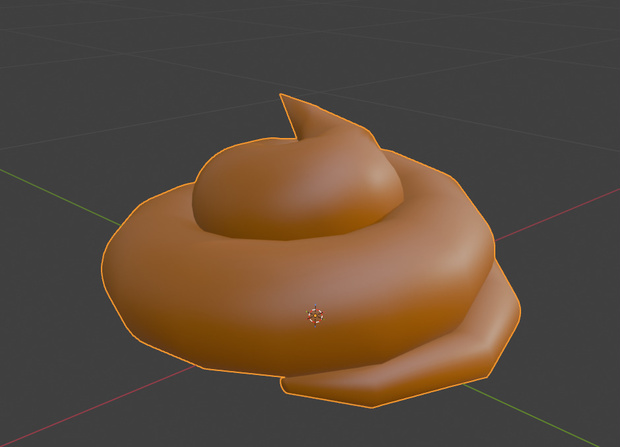Click the pointed tip of the swirl
Viewport: 620px width, 447px height.
pyautogui.click(x=282, y=96)
